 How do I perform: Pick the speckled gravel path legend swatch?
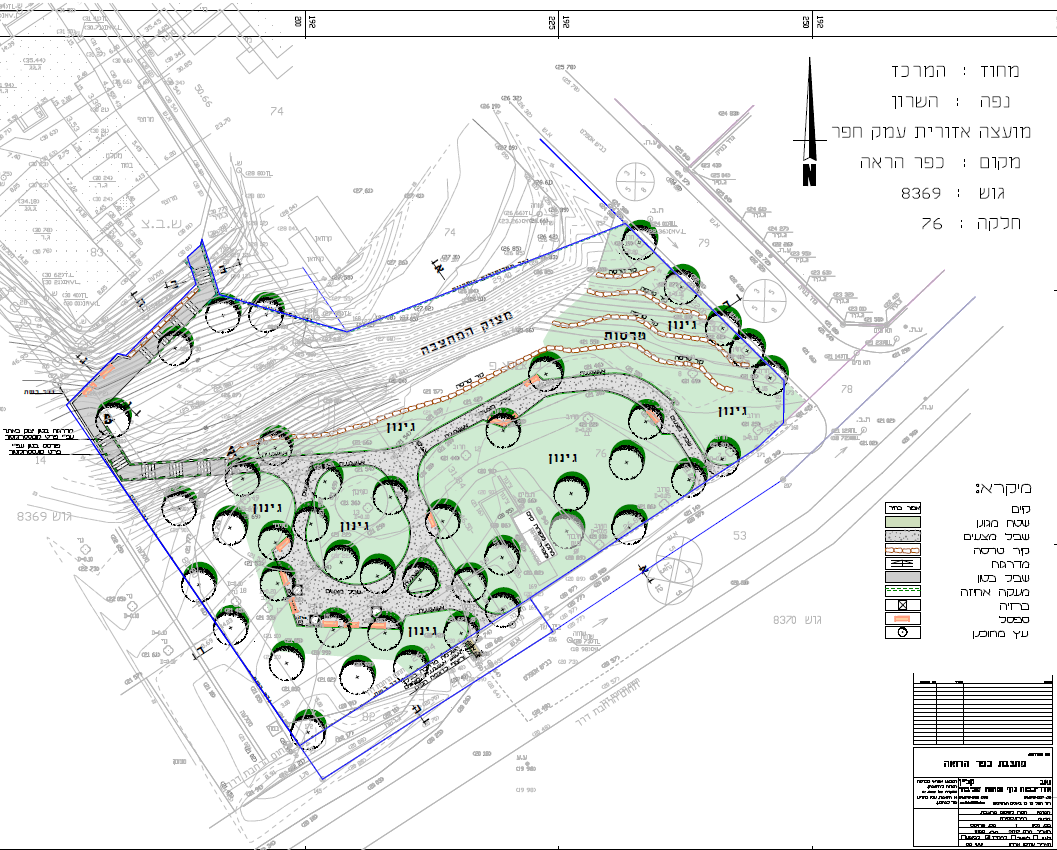pos(904,535)
